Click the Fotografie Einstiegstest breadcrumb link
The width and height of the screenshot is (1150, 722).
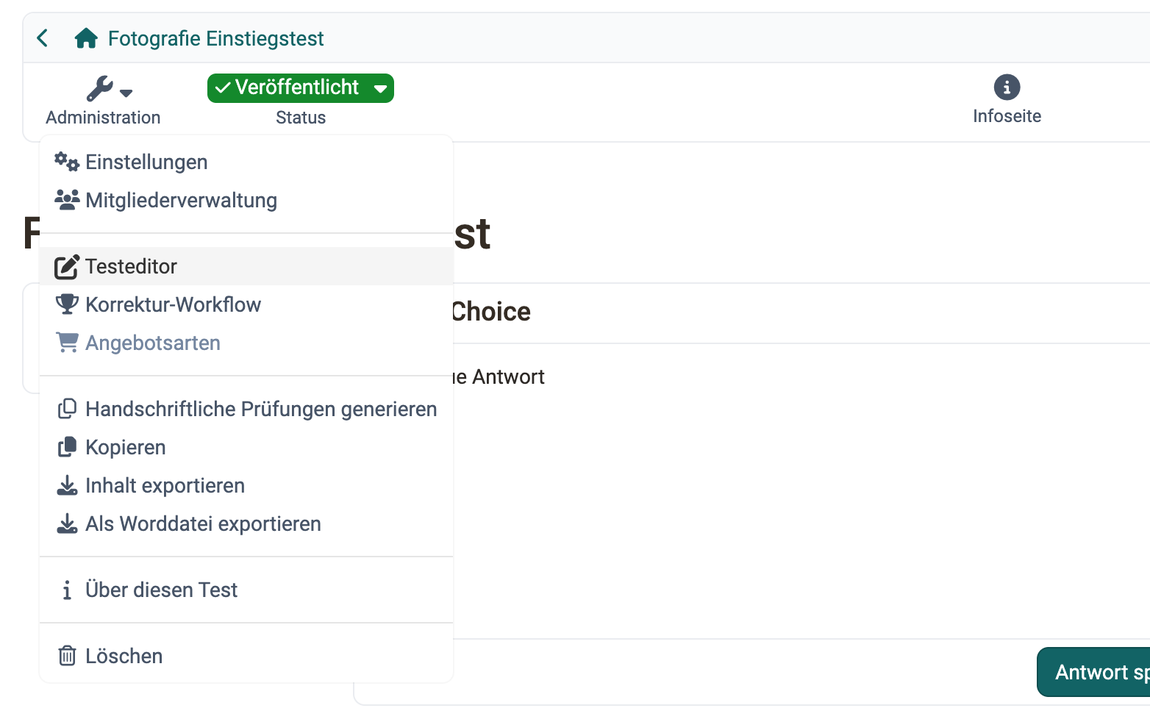point(216,38)
